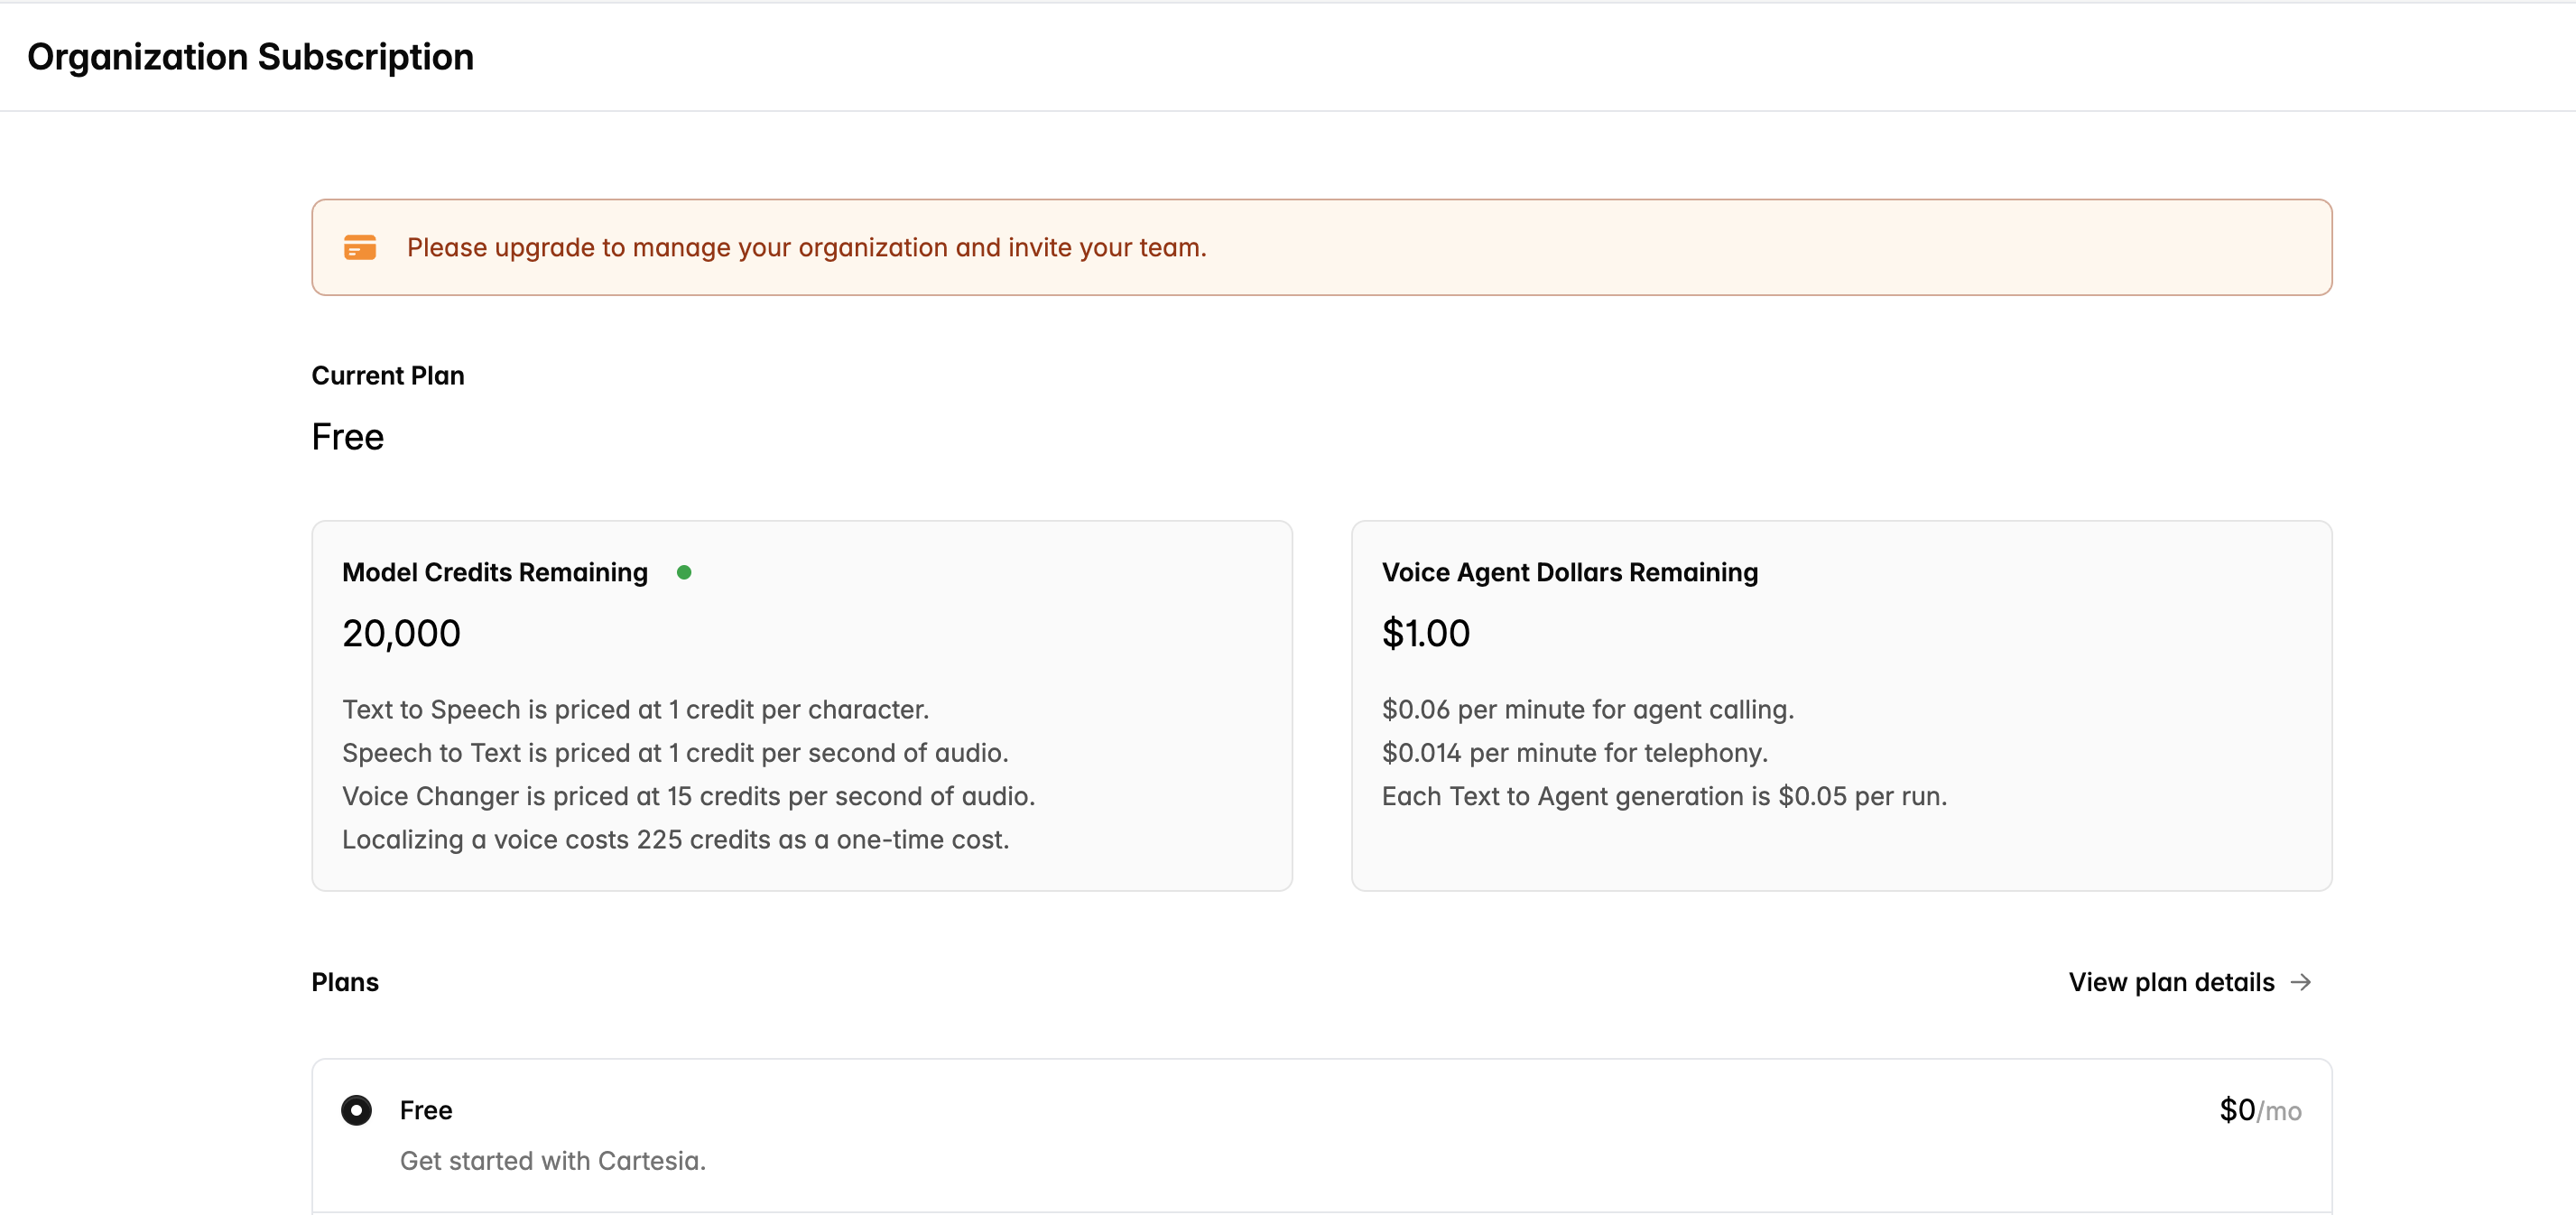The height and width of the screenshot is (1215, 2576).
Task: Click the Organization Subscription page title
Action: pyautogui.click(x=250, y=57)
